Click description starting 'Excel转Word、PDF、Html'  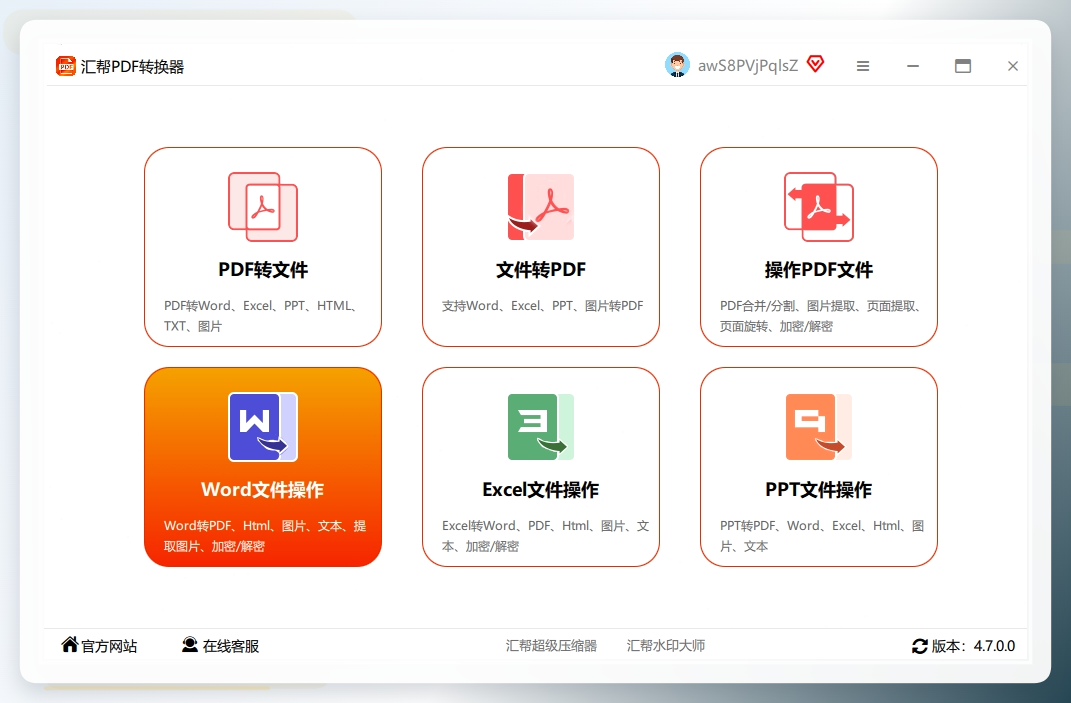pos(545,536)
